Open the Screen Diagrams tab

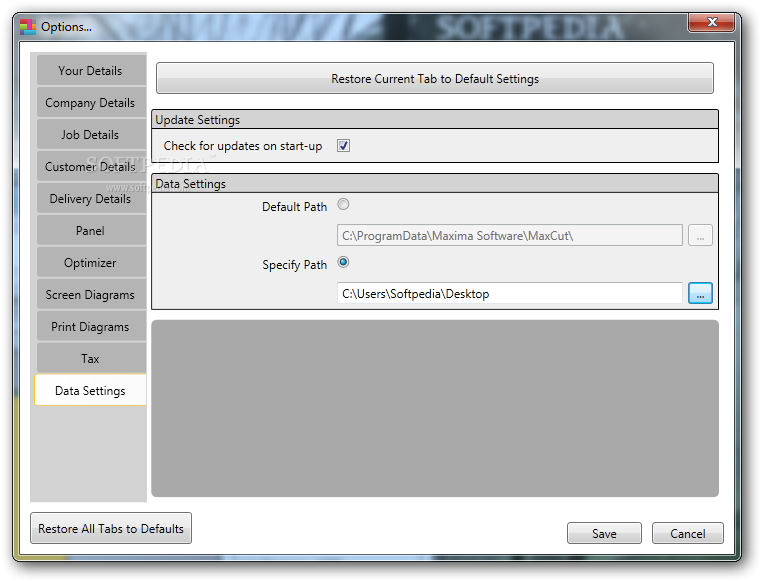point(91,295)
